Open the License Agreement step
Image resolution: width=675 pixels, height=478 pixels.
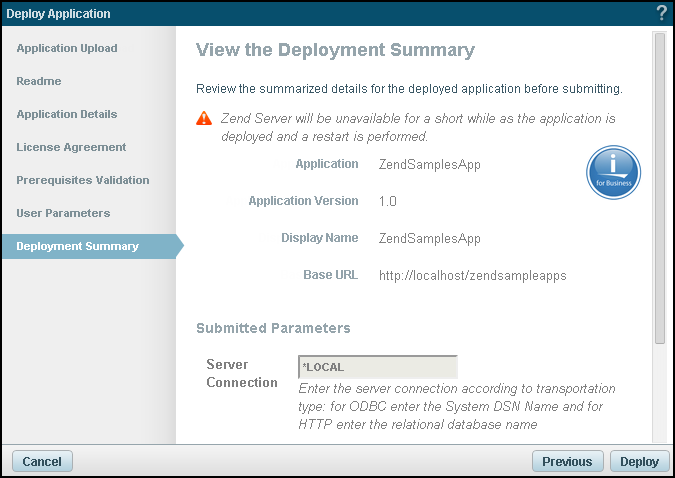[71, 147]
